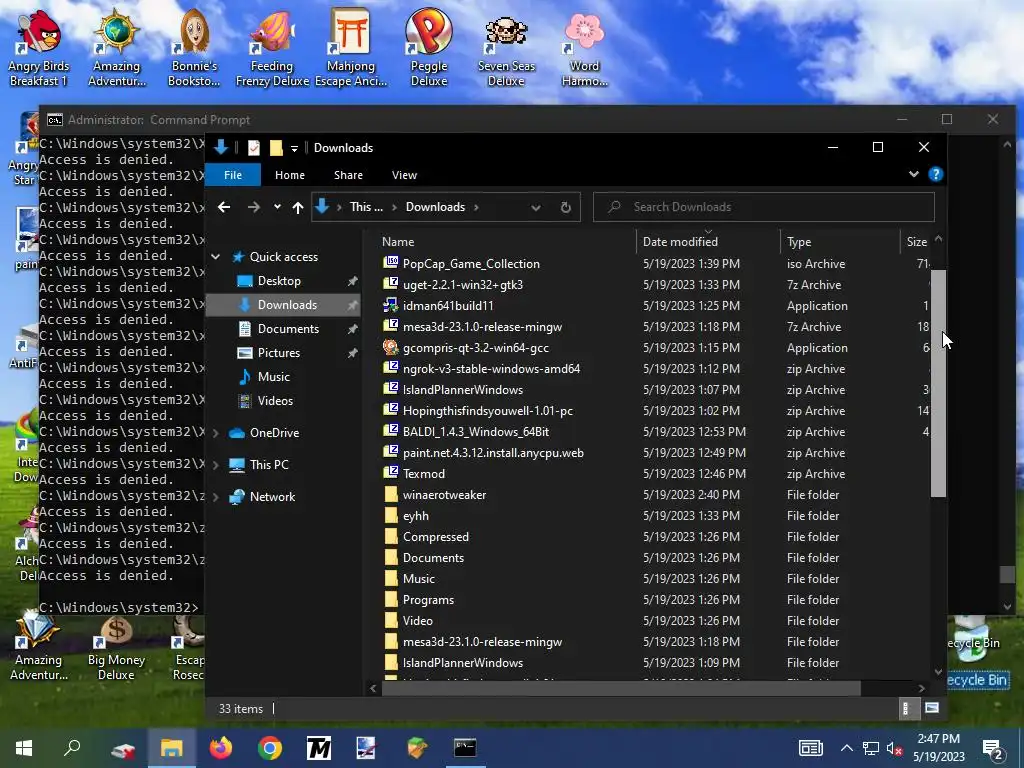Open the File tab

[x=233, y=175]
